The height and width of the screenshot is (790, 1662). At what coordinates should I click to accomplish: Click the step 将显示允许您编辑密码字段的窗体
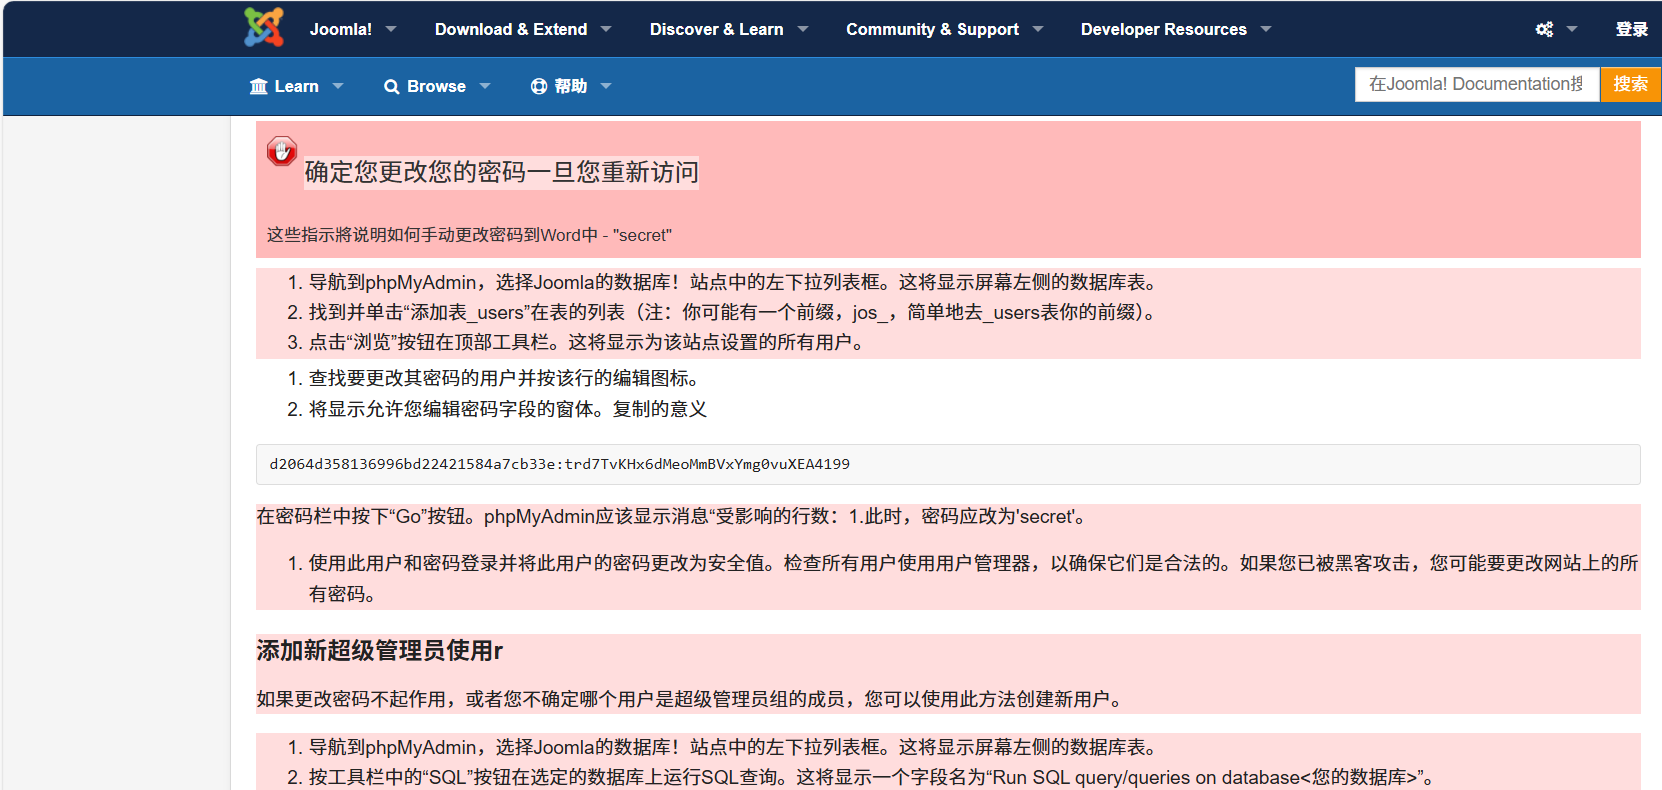(x=508, y=409)
